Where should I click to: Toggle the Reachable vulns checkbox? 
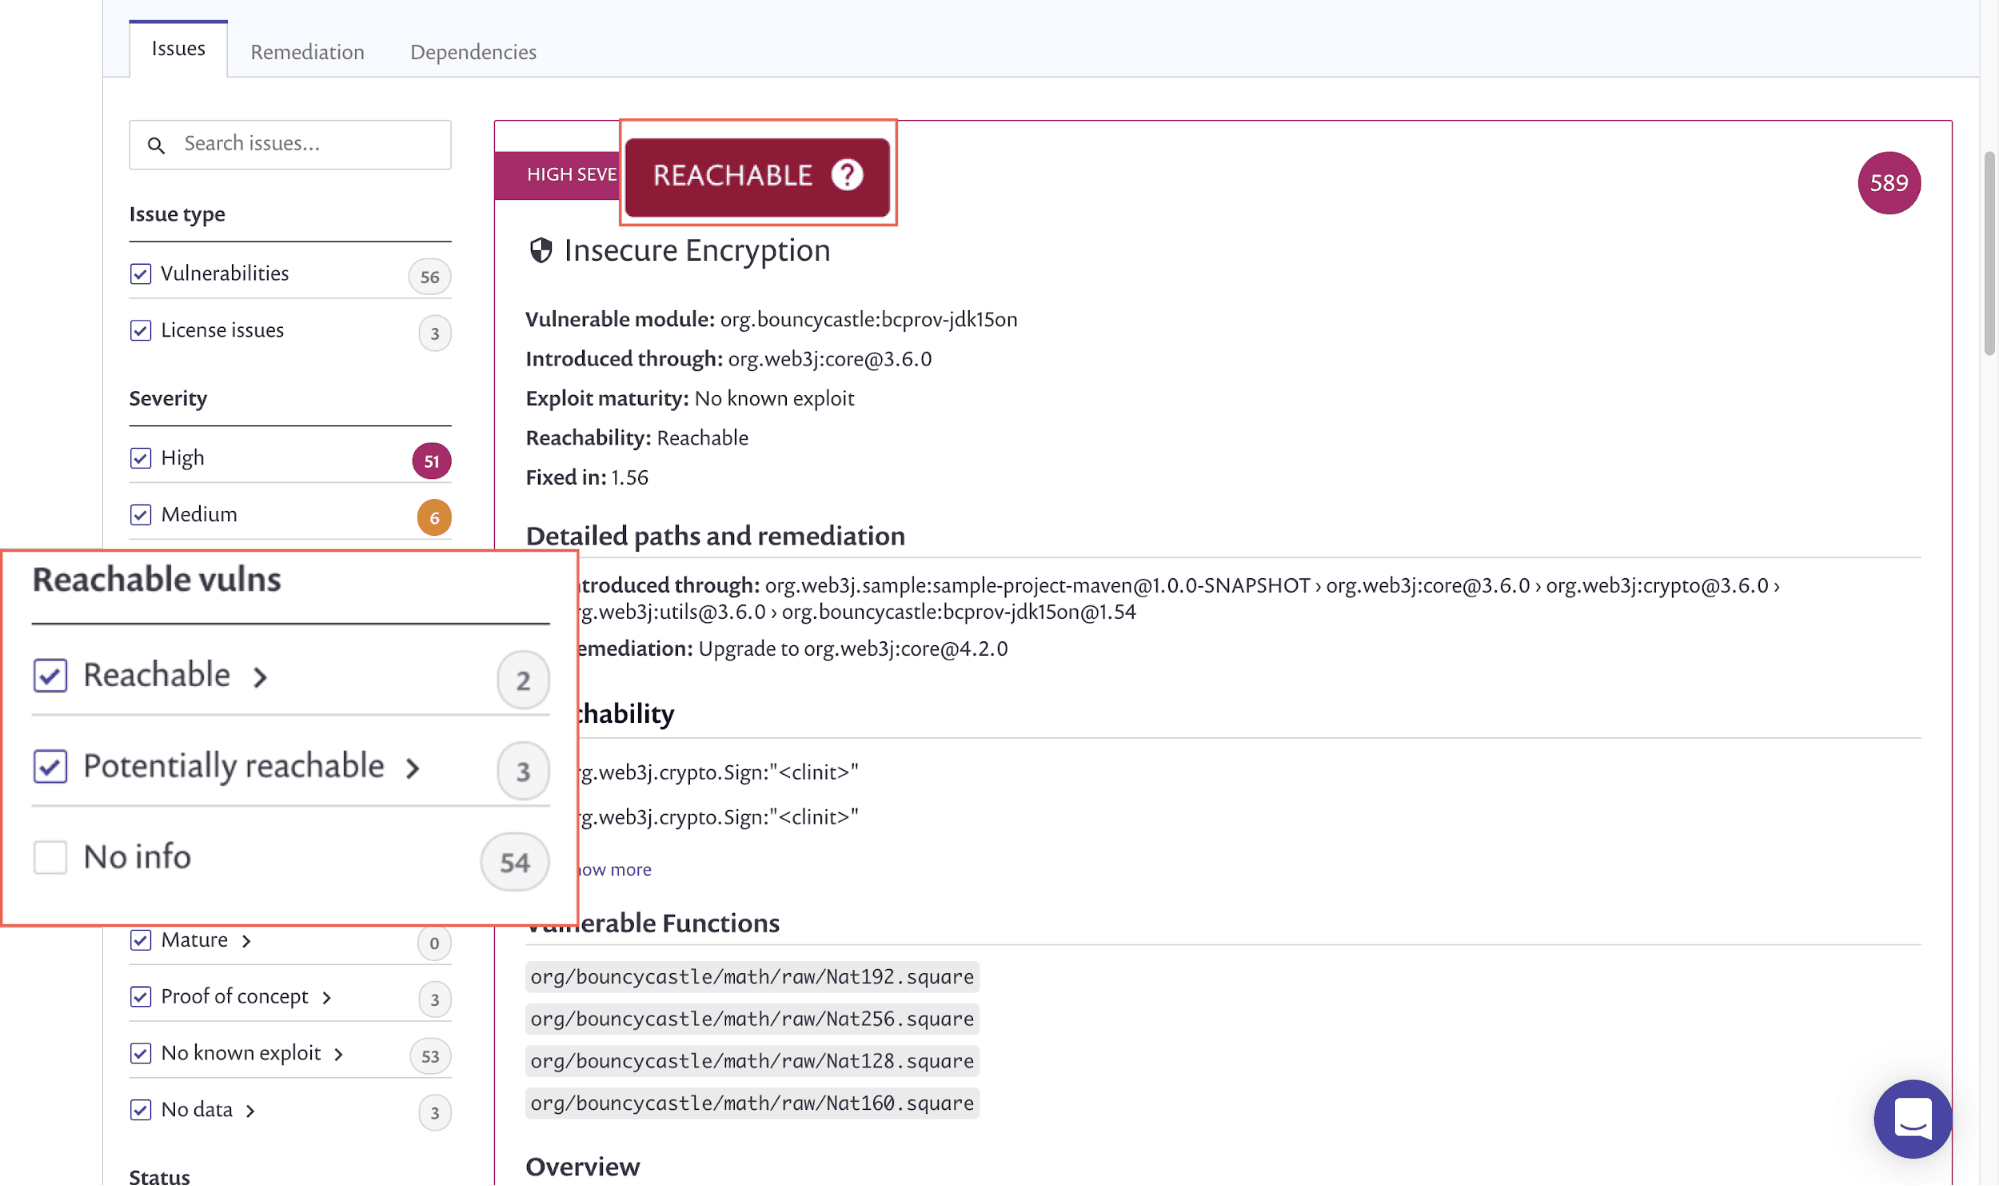[51, 673]
